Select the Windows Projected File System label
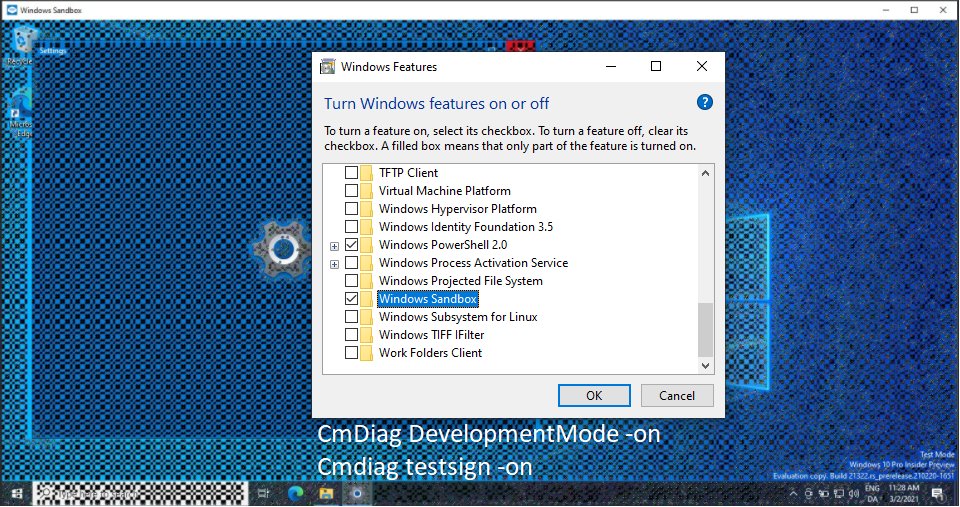960x507 pixels. click(x=460, y=281)
